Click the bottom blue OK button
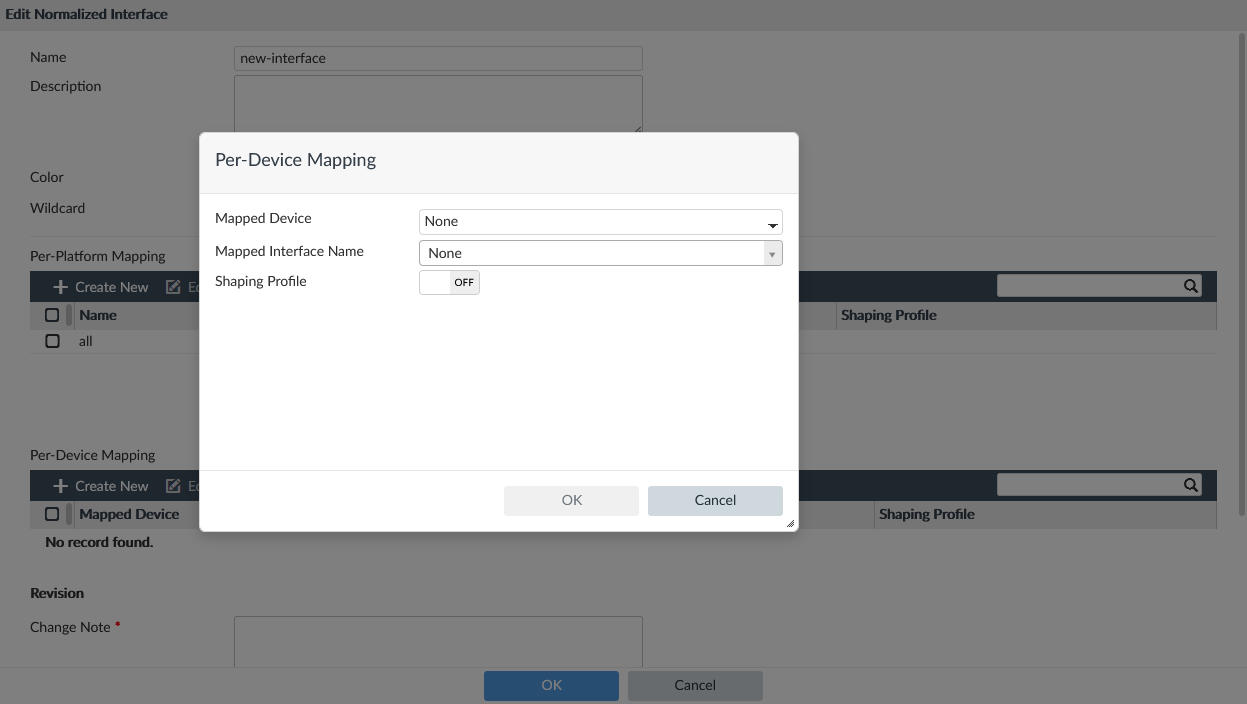Image resolution: width=1247 pixels, height=704 pixels. pyautogui.click(x=551, y=685)
